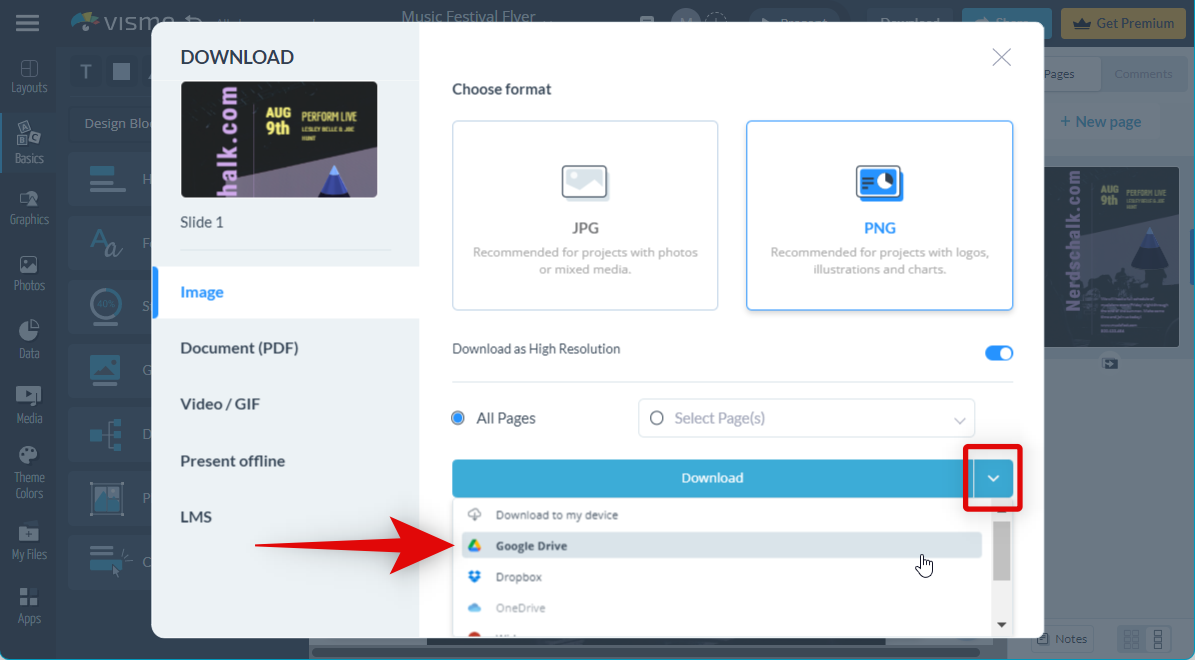
Task: Open Layouts in the left sidebar
Action: click(x=29, y=77)
